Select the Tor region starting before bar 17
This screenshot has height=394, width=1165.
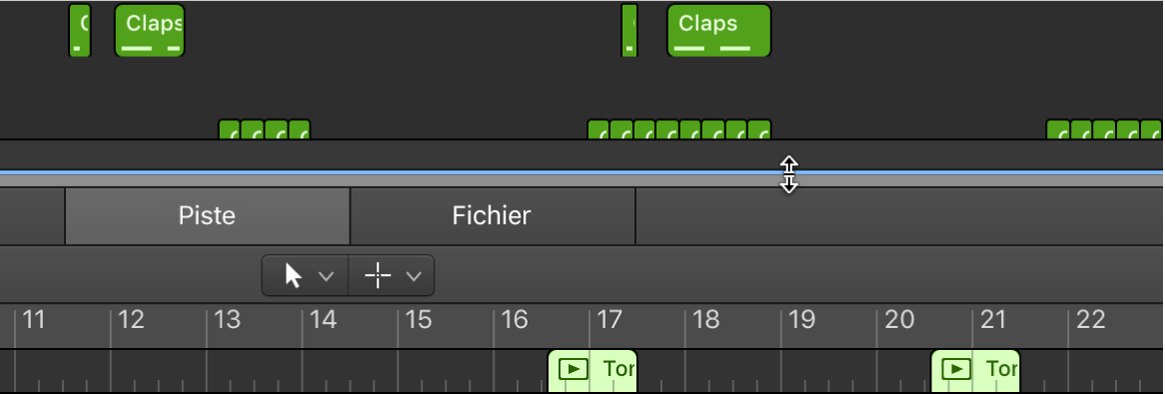pos(592,371)
